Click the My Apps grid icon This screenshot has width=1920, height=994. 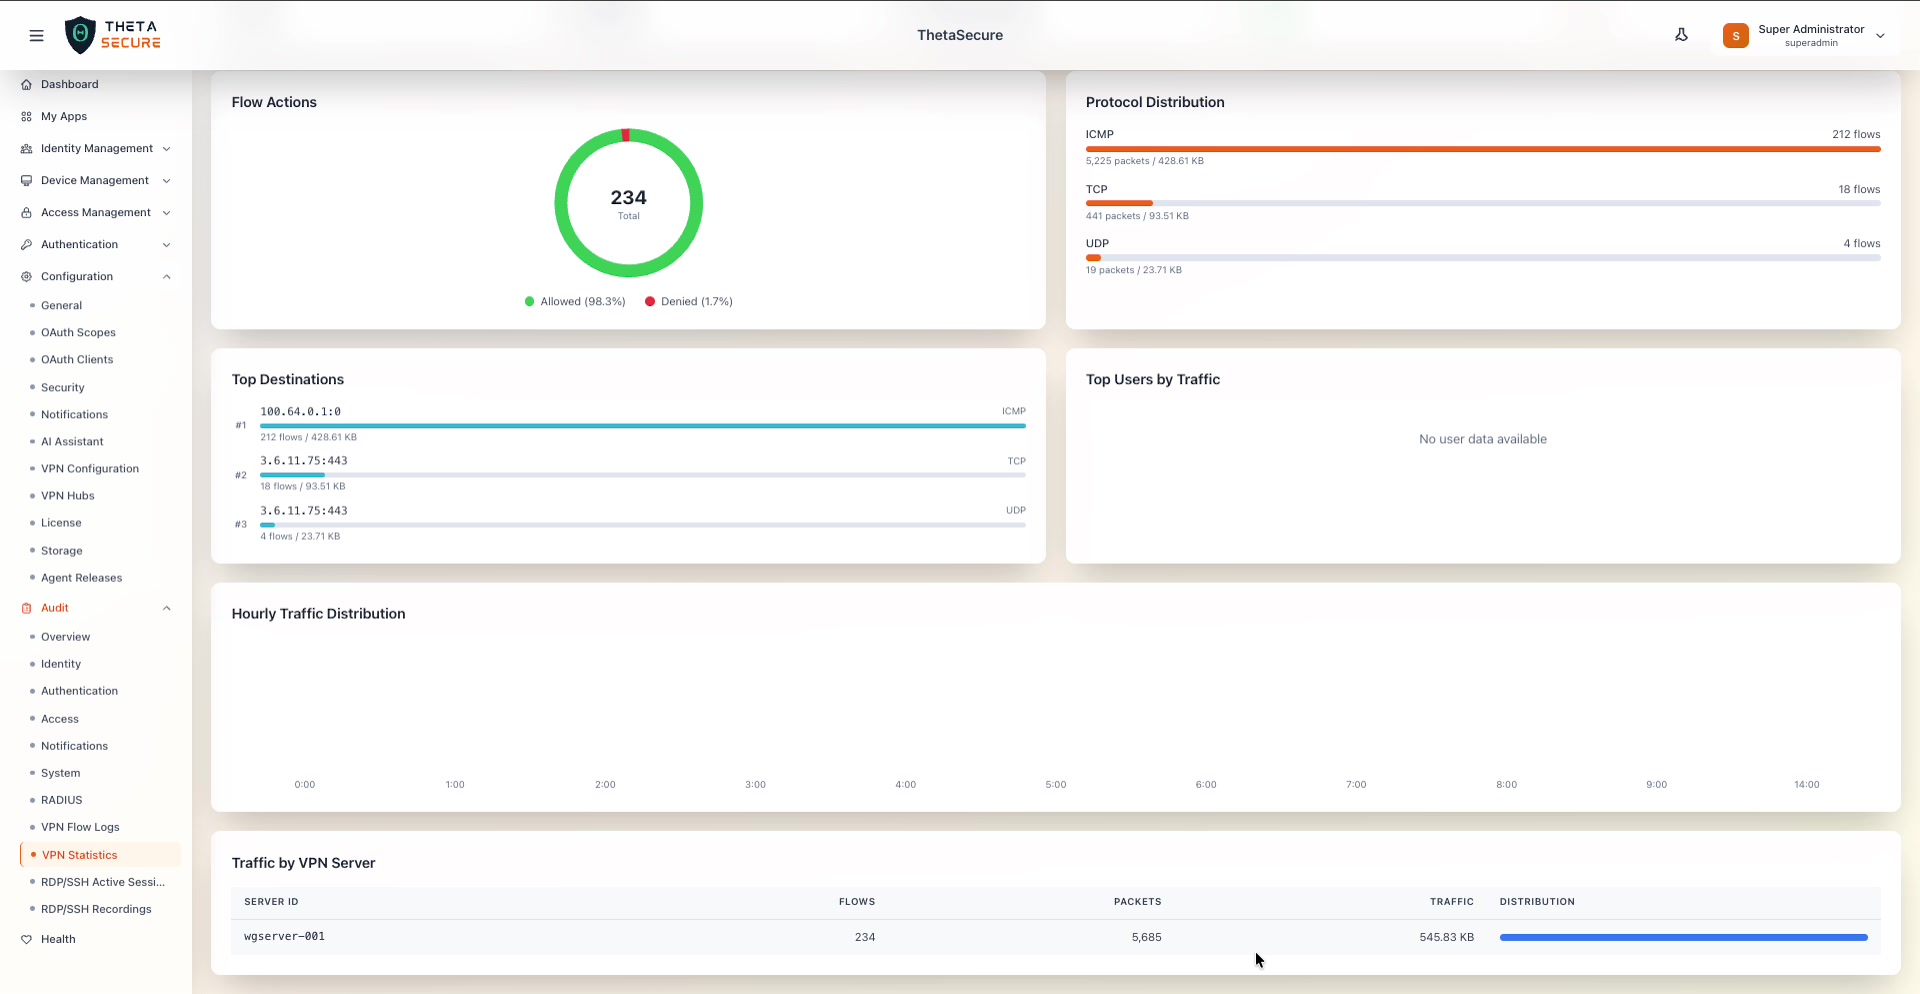pos(25,116)
